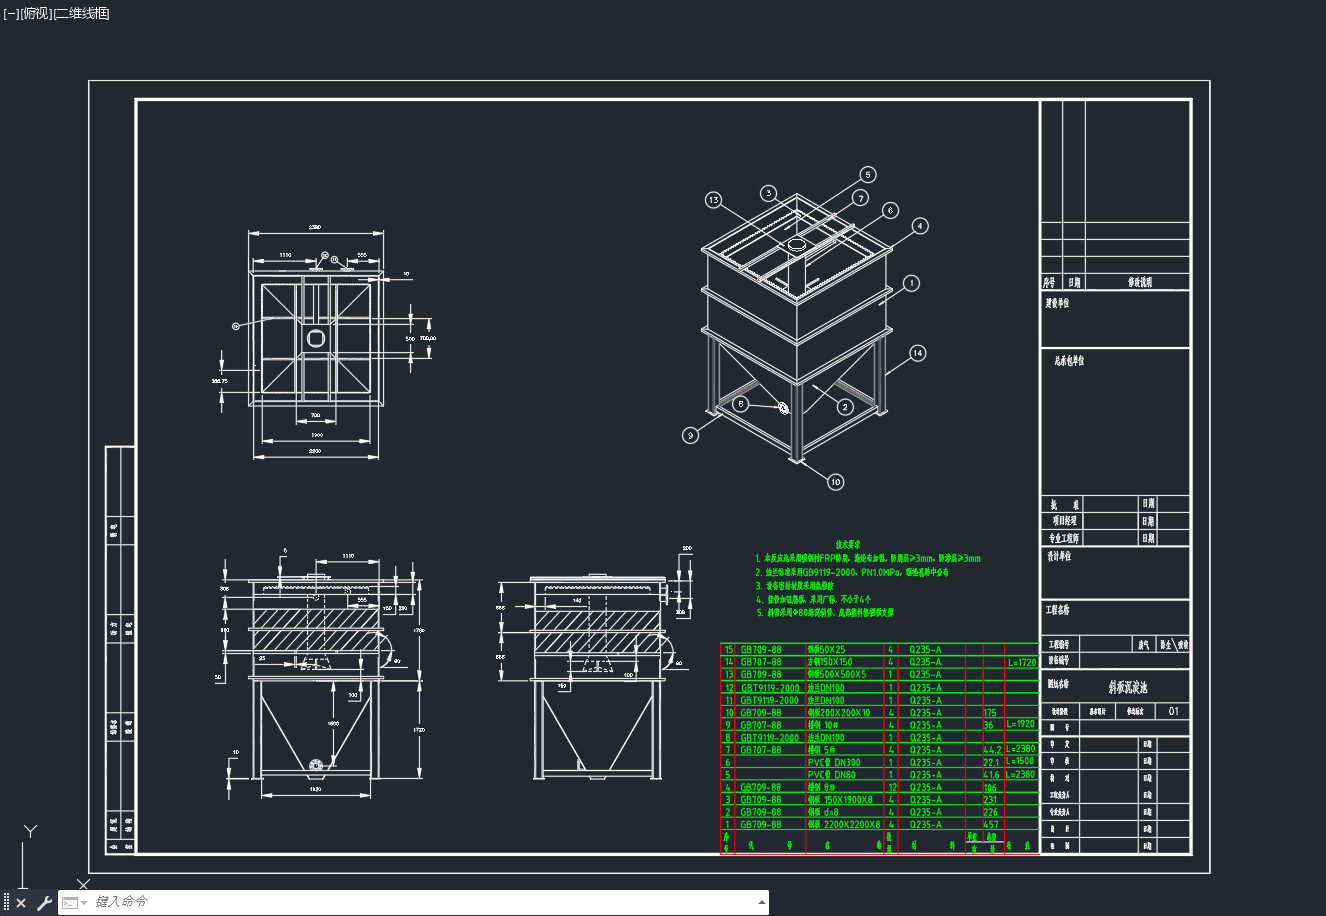Click the L=1920 remark cell

(x=1021, y=724)
